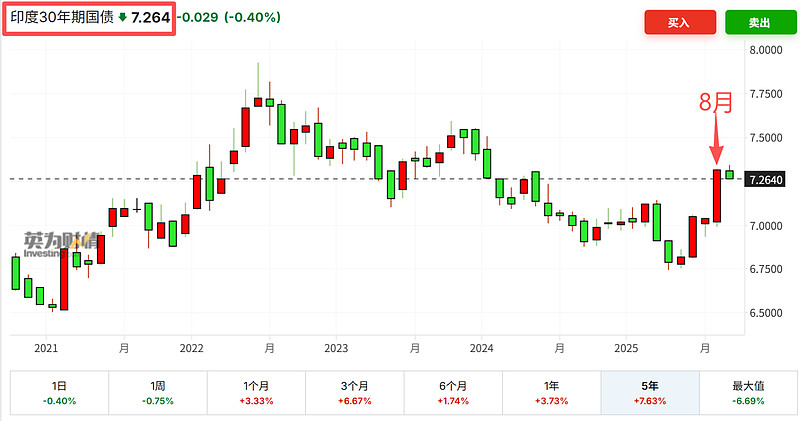
Task: Select the 6个月 time range tab
Action: point(453,392)
